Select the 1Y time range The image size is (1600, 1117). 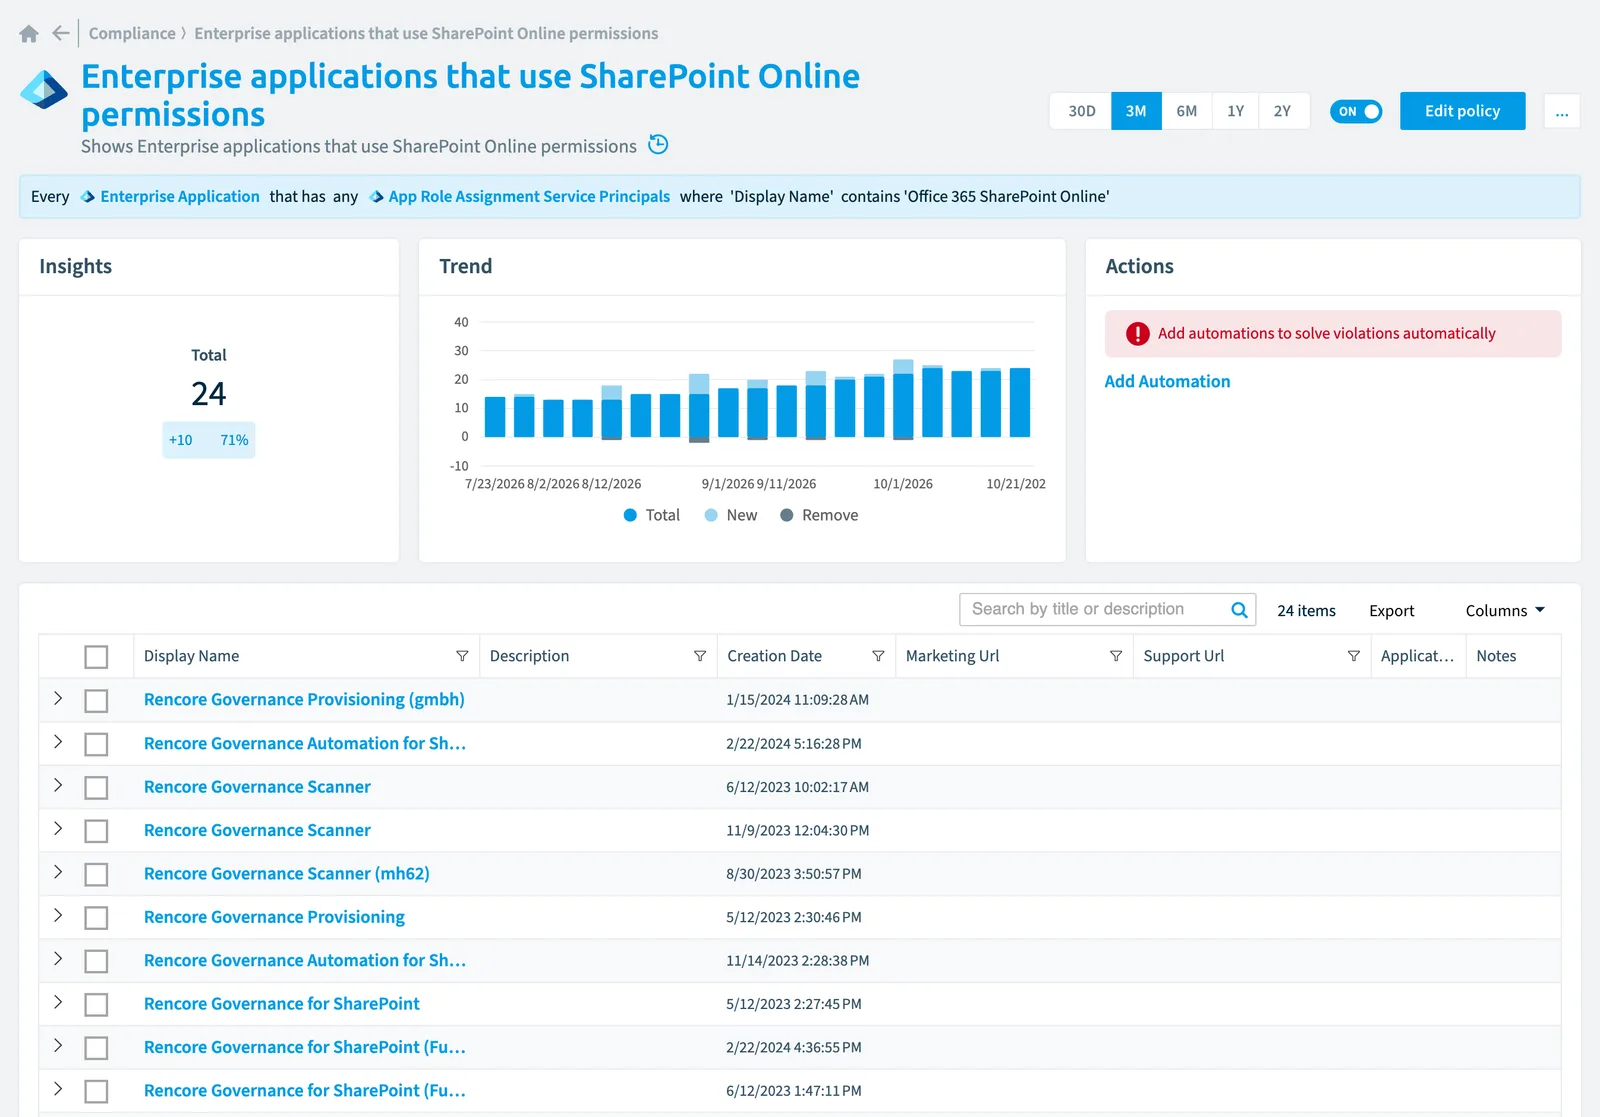(1236, 111)
